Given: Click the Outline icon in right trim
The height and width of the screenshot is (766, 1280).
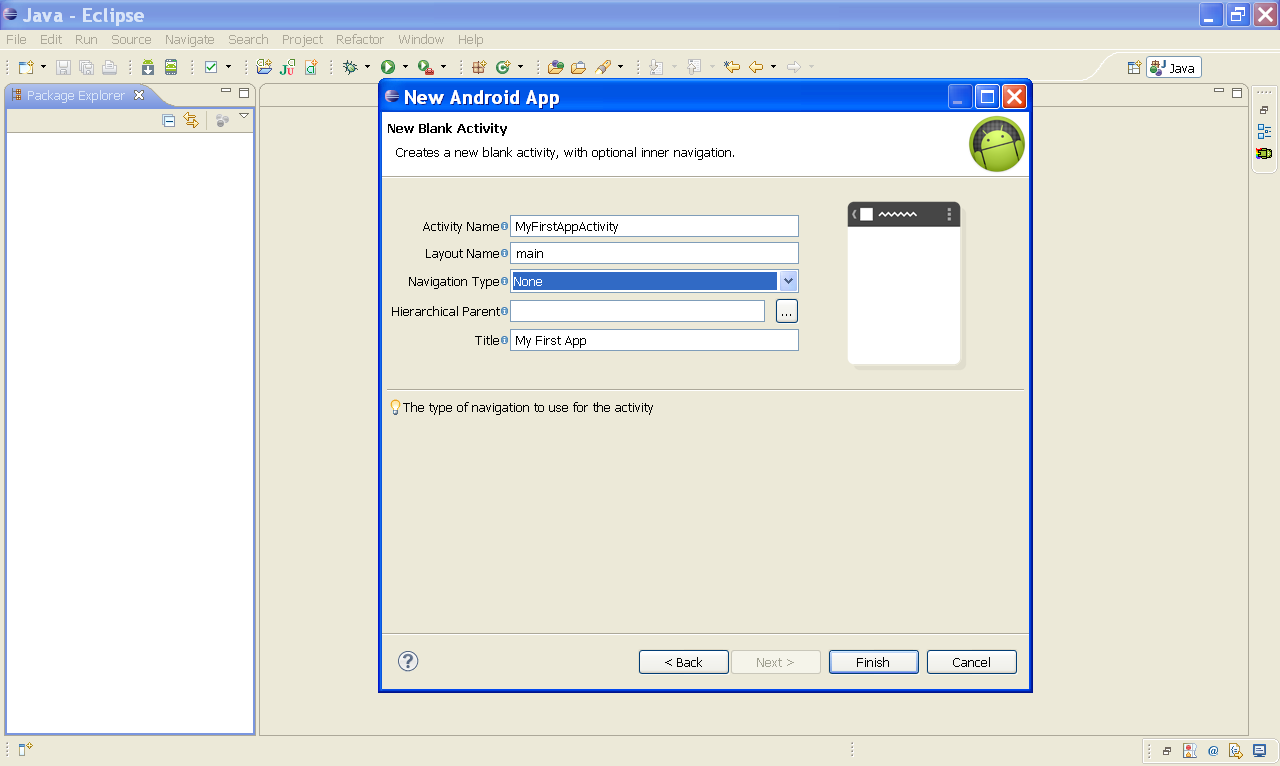Looking at the screenshot, I should click(x=1264, y=131).
